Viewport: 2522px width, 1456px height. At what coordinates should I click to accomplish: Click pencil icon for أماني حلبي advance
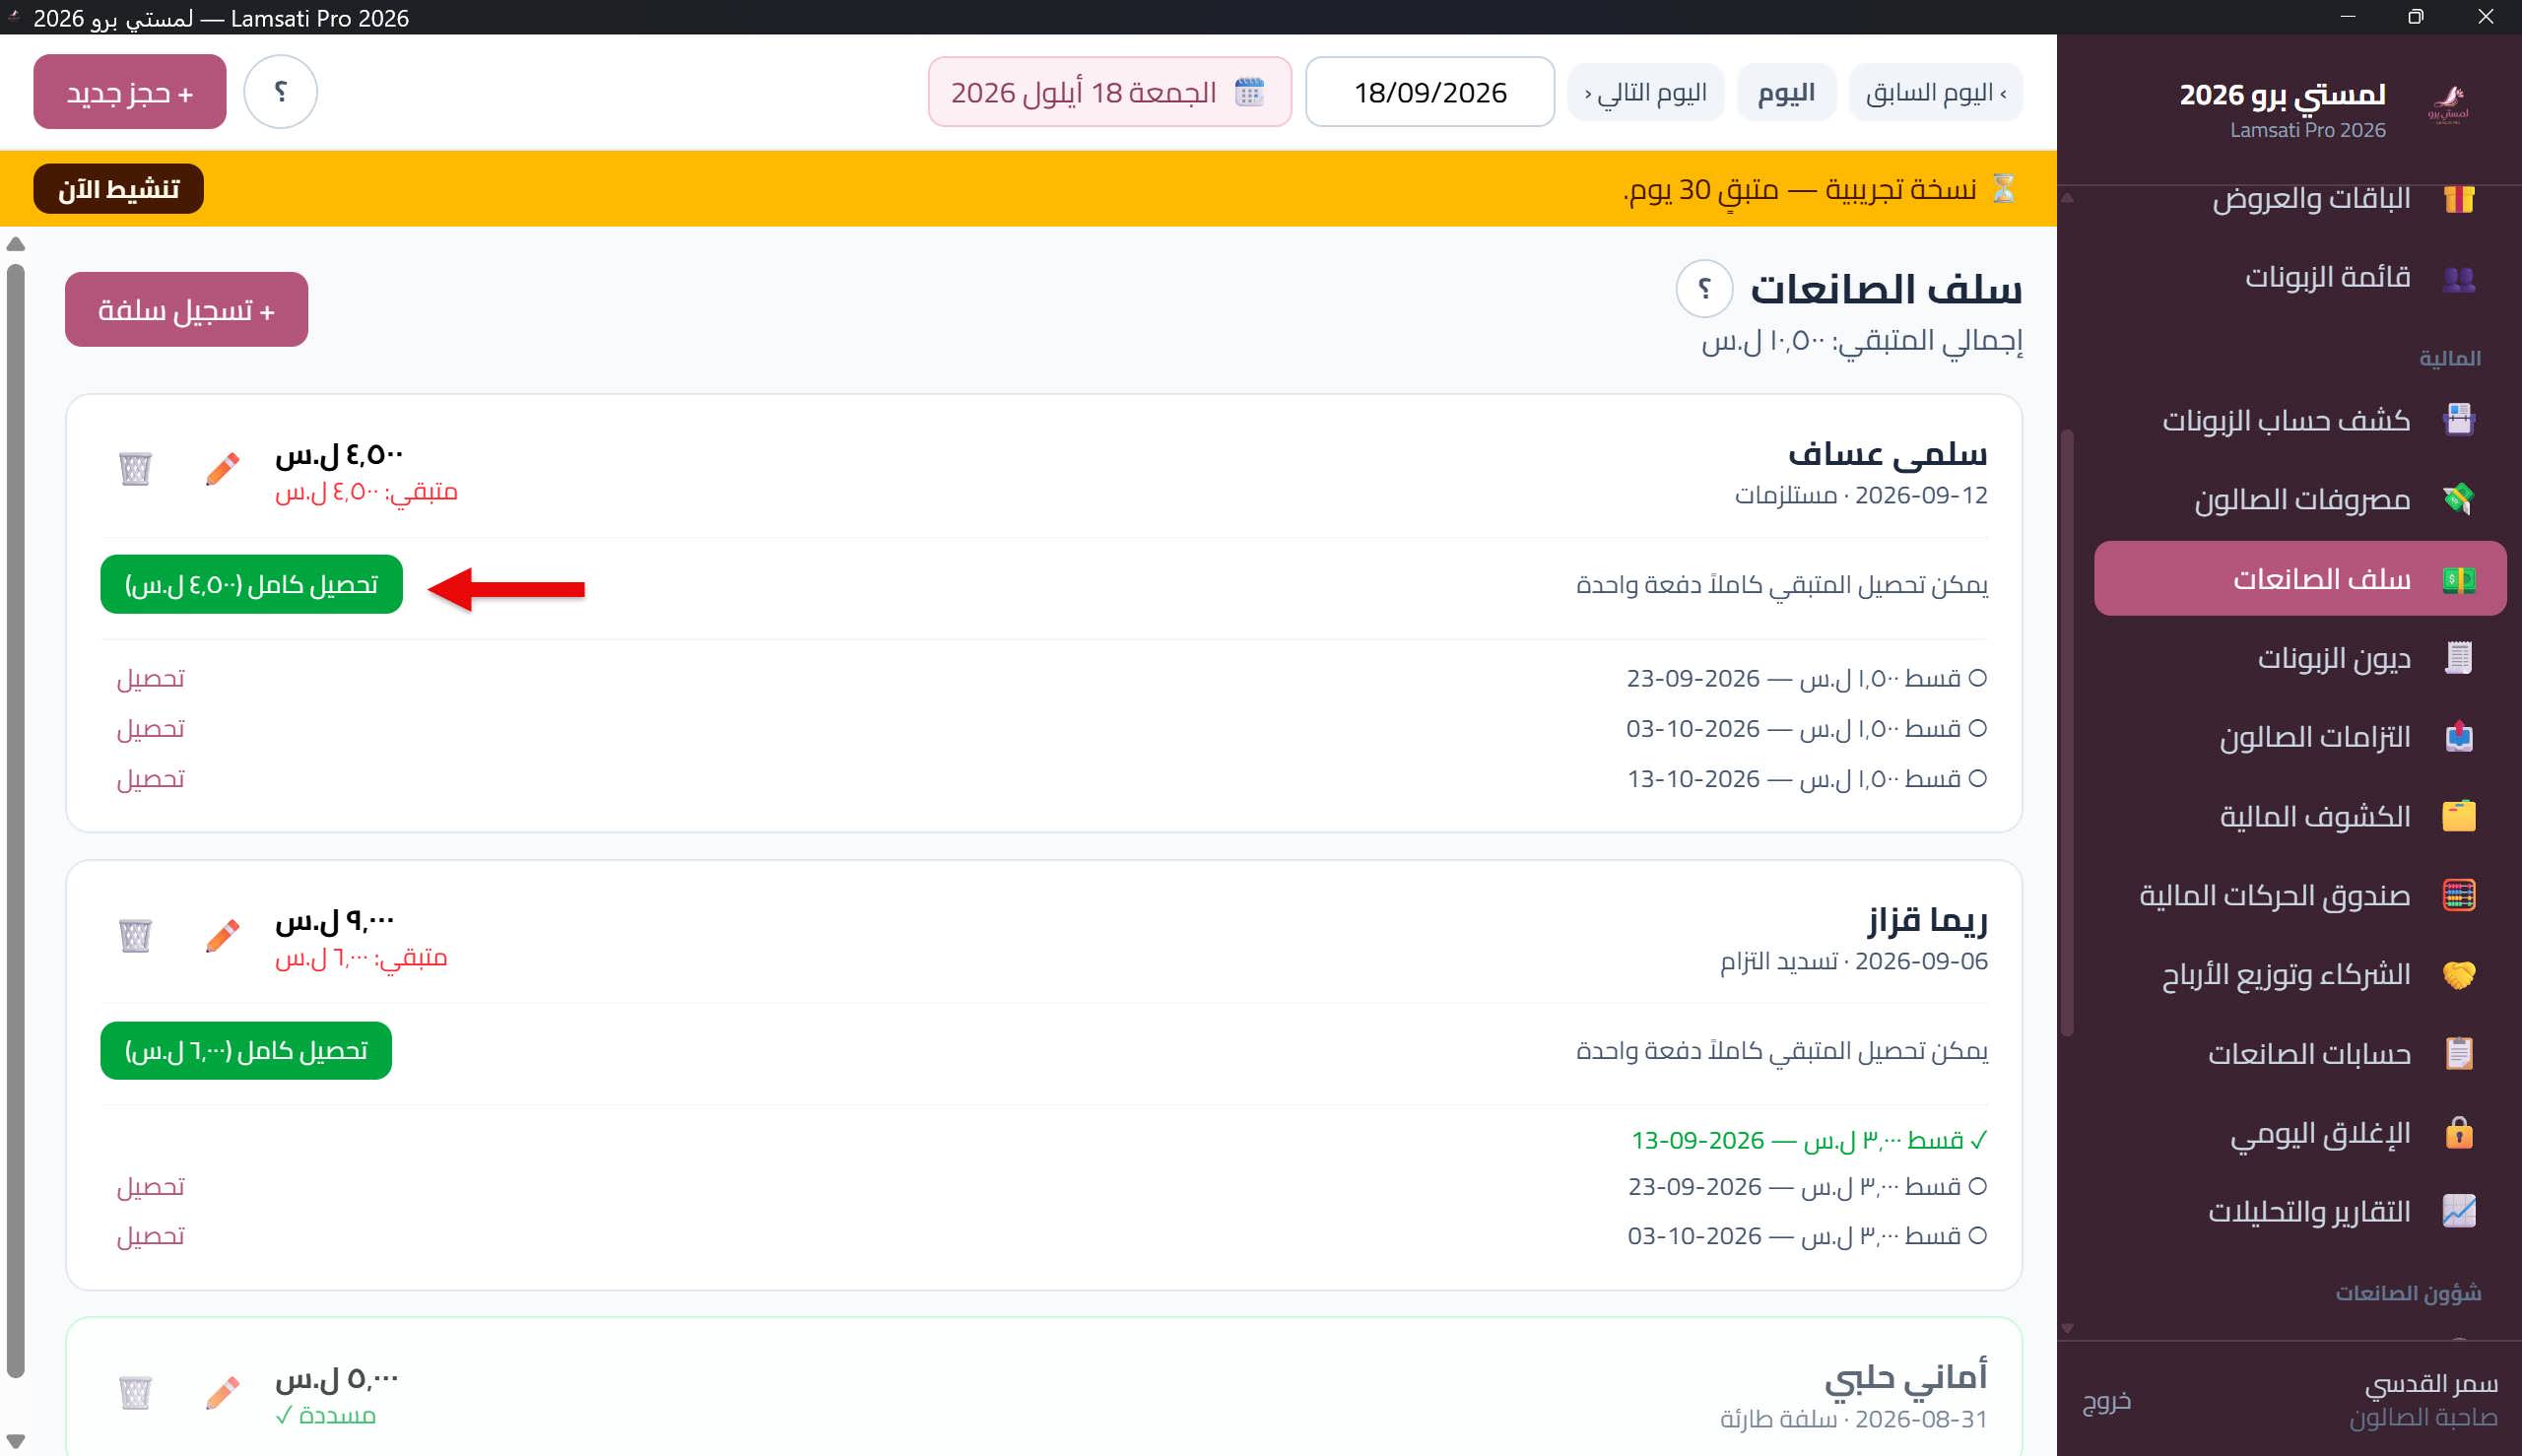(x=223, y=1392)
